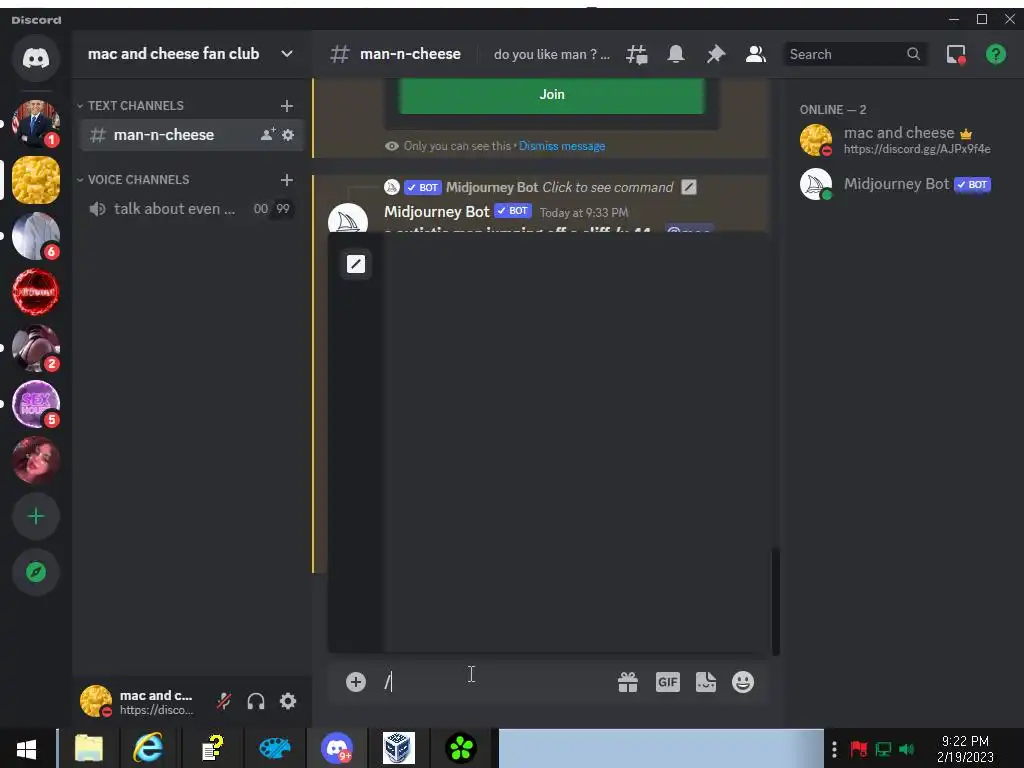Open Windows Start menu
This screenshot has height=768, width=1024.
pos(26,749)
